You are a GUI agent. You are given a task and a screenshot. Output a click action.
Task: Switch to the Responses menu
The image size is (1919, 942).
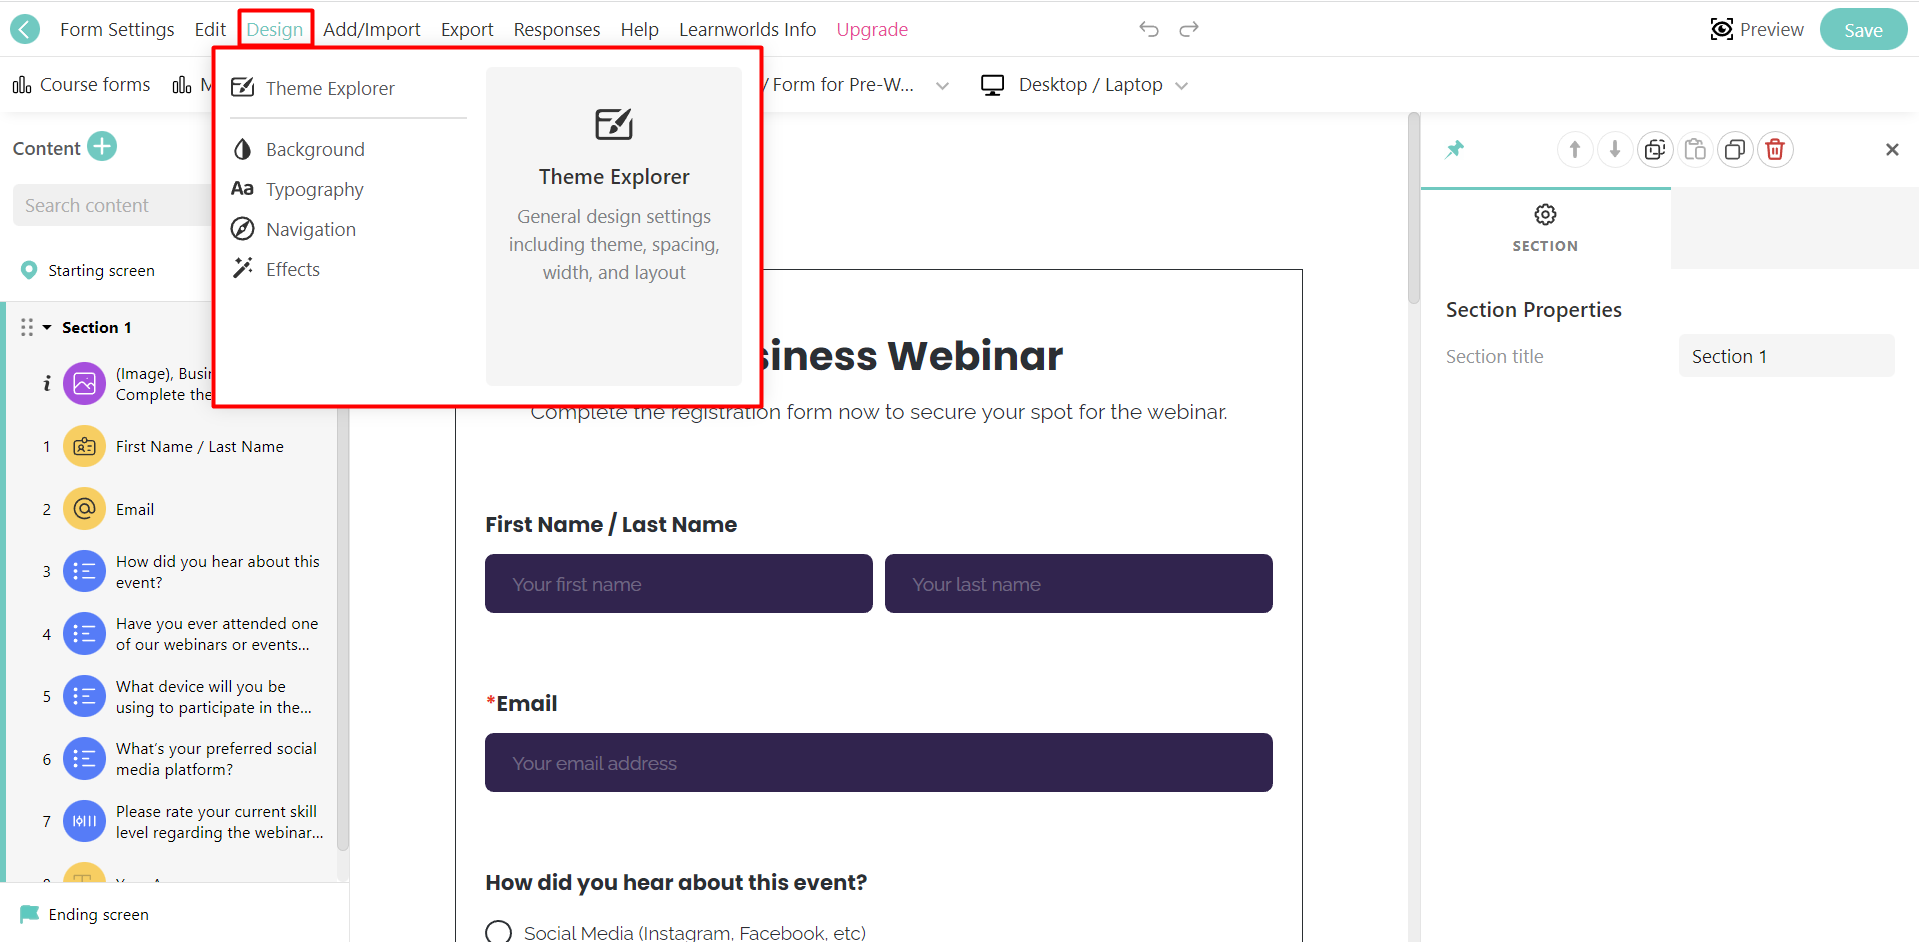click(x=556, y=29)
